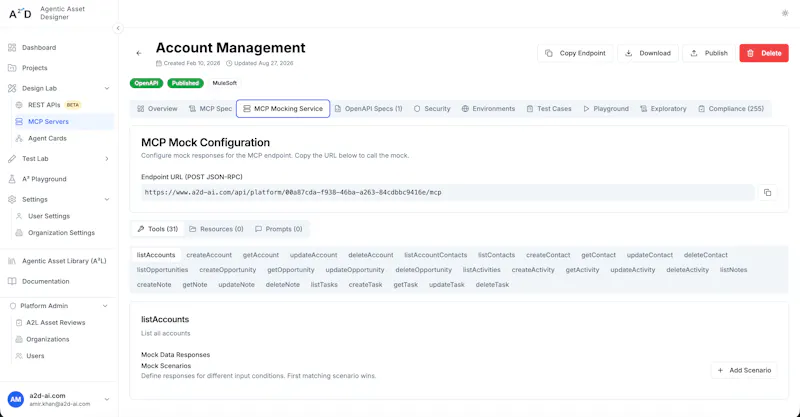Click the OpenAPI green badge
800x417 pixels.
tap(146, 83)
